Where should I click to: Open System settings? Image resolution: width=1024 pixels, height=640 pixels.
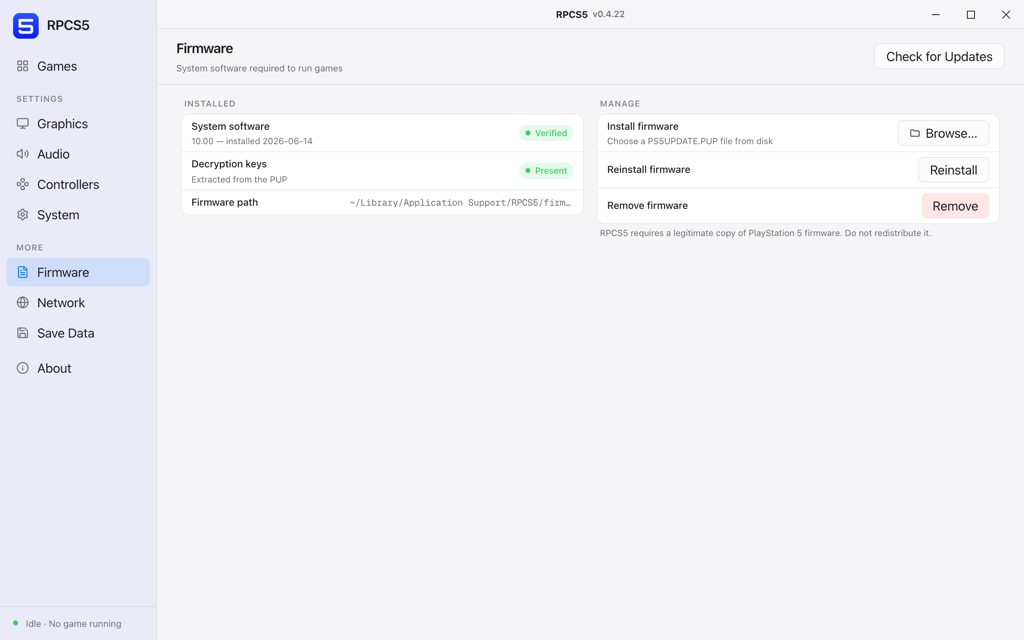(x=78, y=215)
